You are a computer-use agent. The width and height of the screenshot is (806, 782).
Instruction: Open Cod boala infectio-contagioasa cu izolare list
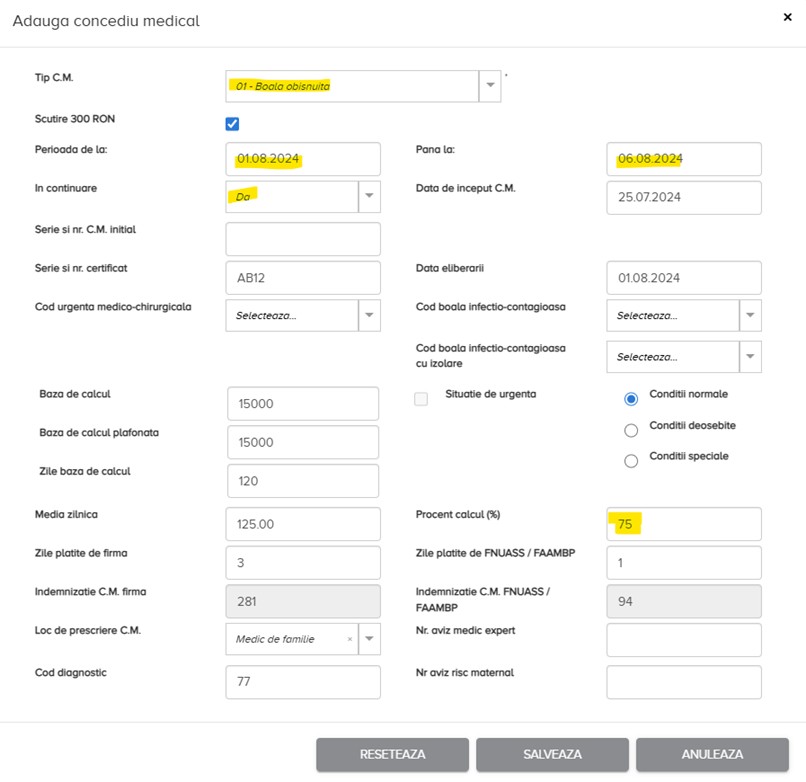pos(750,357)
